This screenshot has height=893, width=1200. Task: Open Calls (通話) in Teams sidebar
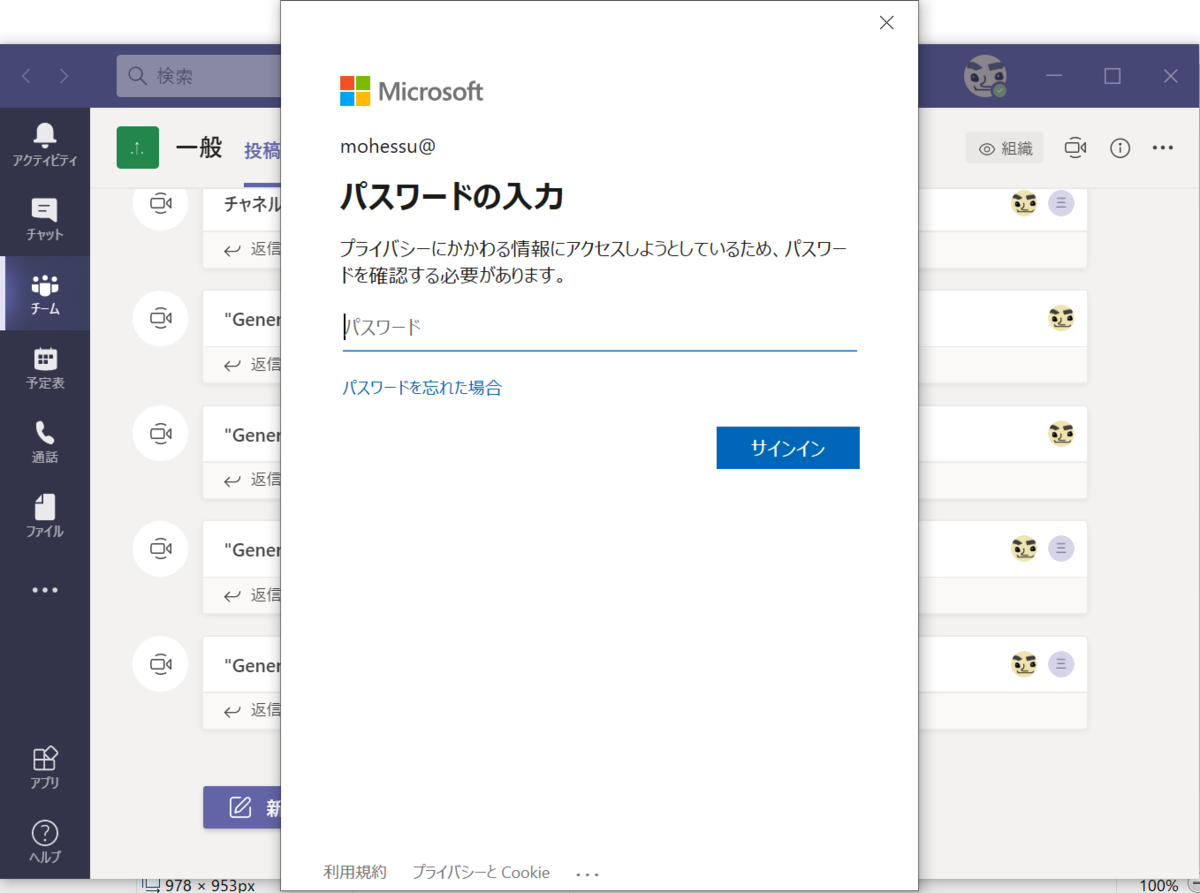tap(44, 441)
